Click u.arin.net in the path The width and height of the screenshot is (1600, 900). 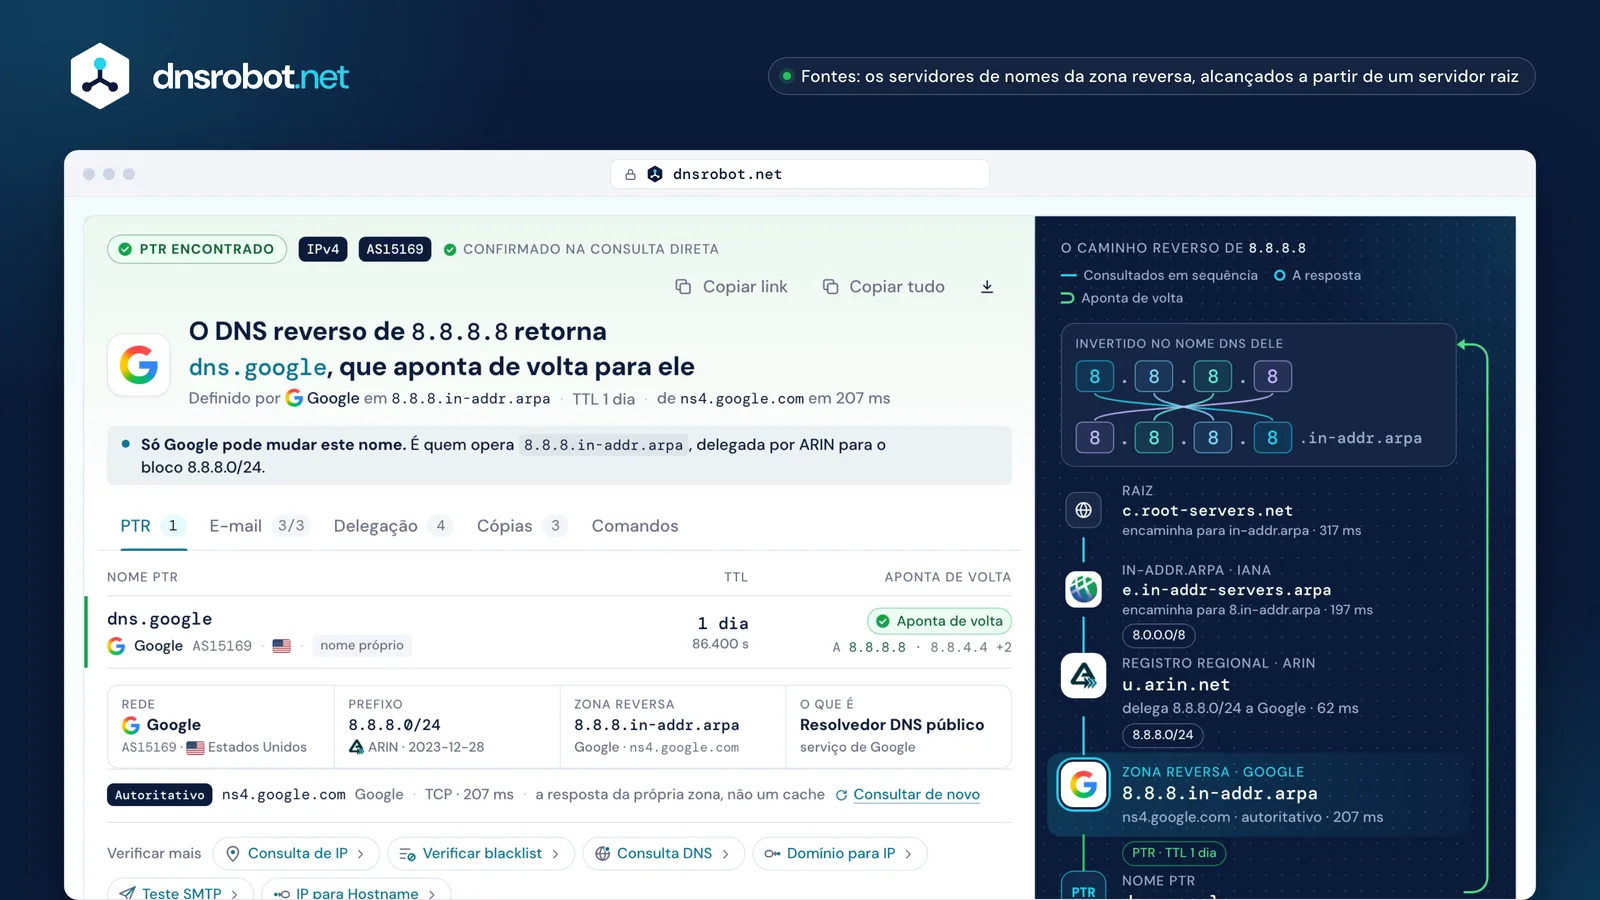[x=1176, y=685]
